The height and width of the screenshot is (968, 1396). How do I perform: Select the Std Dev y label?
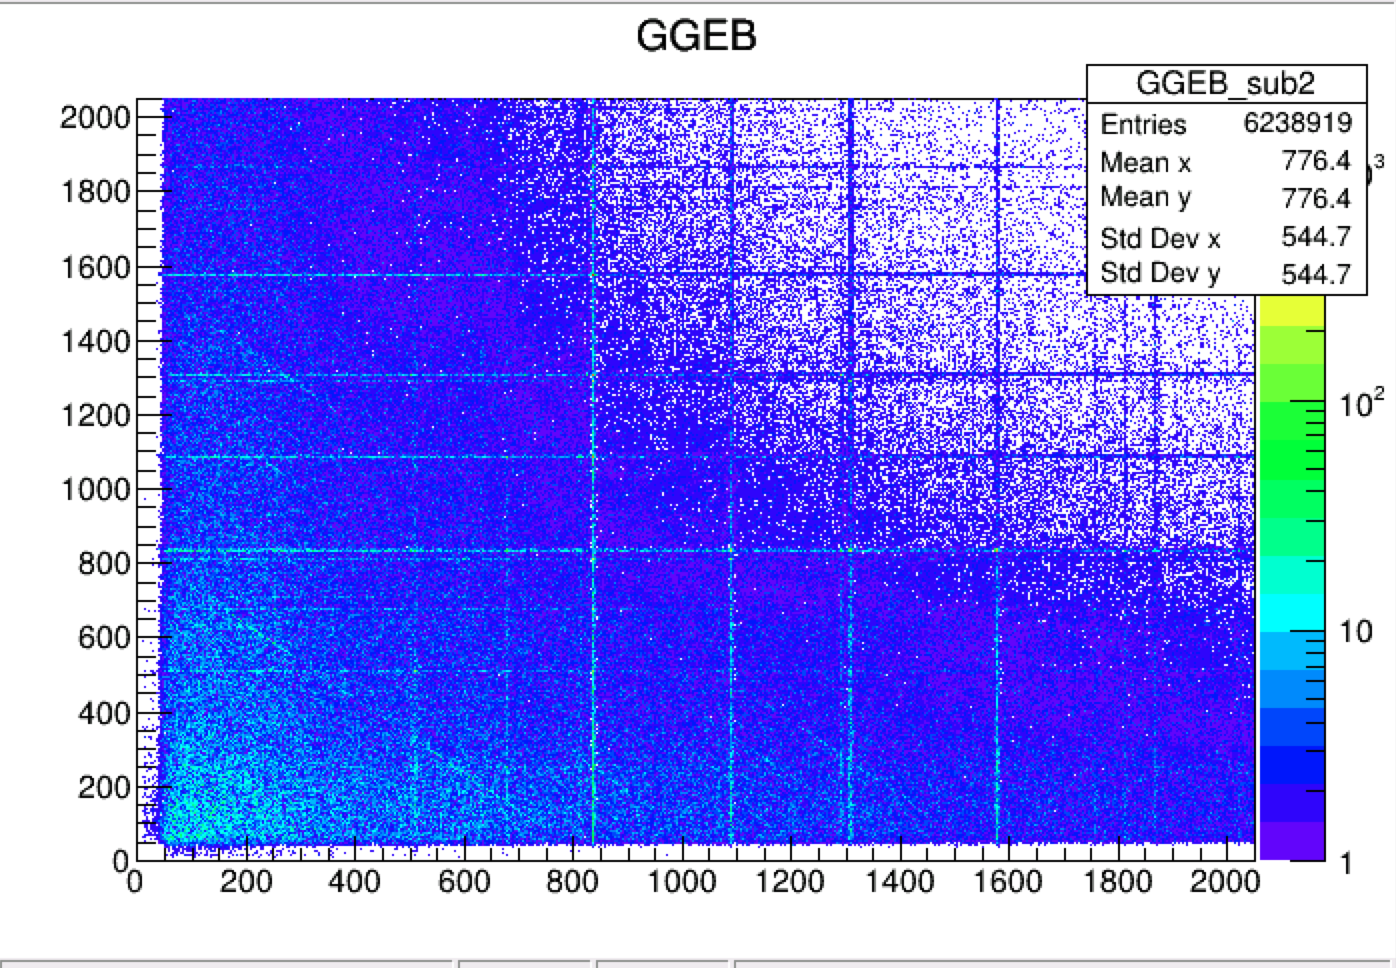coord(1160,273)
